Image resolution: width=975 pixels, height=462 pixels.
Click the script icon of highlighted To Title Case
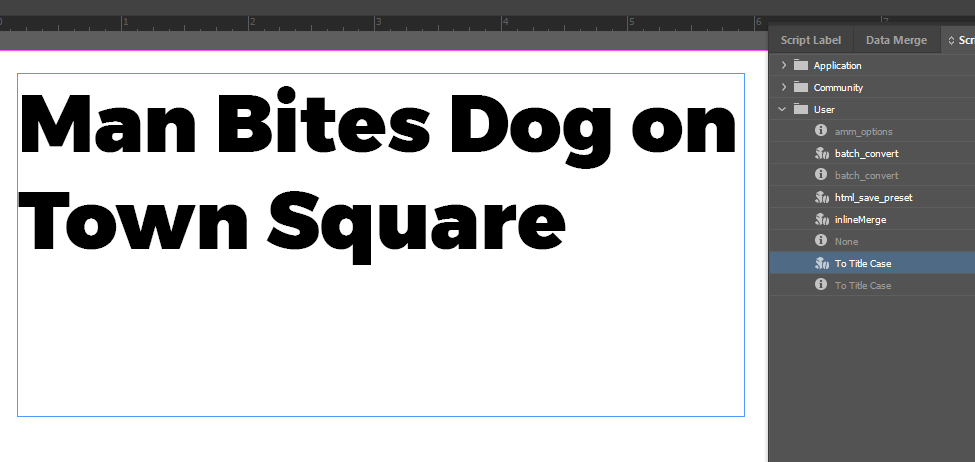(x=821, y=263)
